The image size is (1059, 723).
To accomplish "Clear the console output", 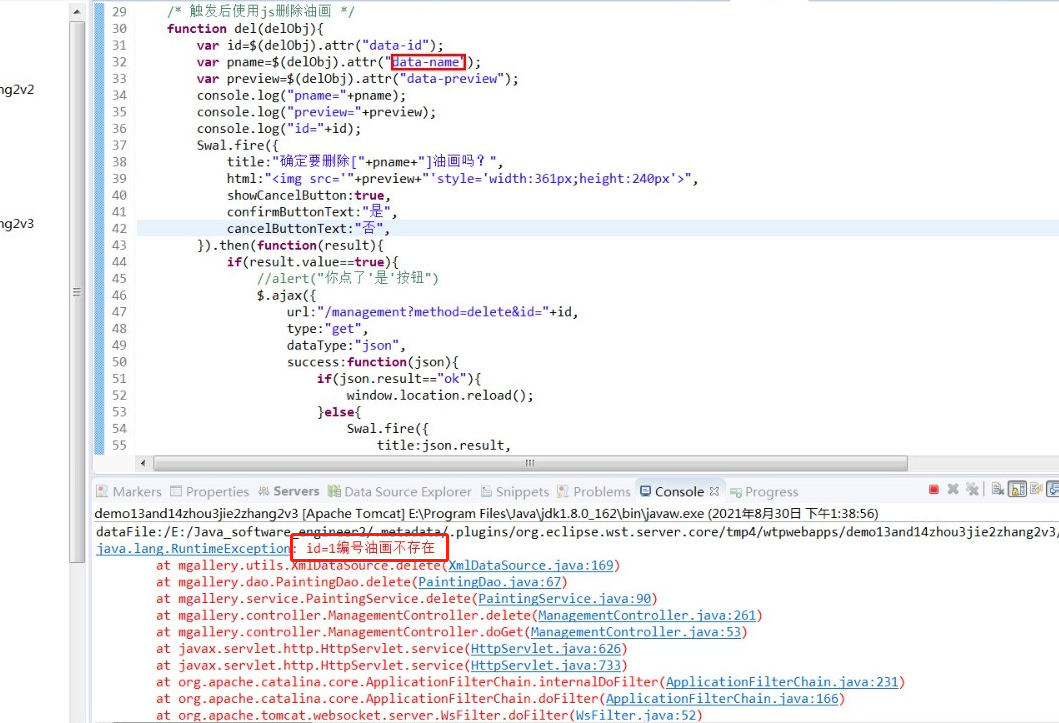I will click(x=998, y=489).
